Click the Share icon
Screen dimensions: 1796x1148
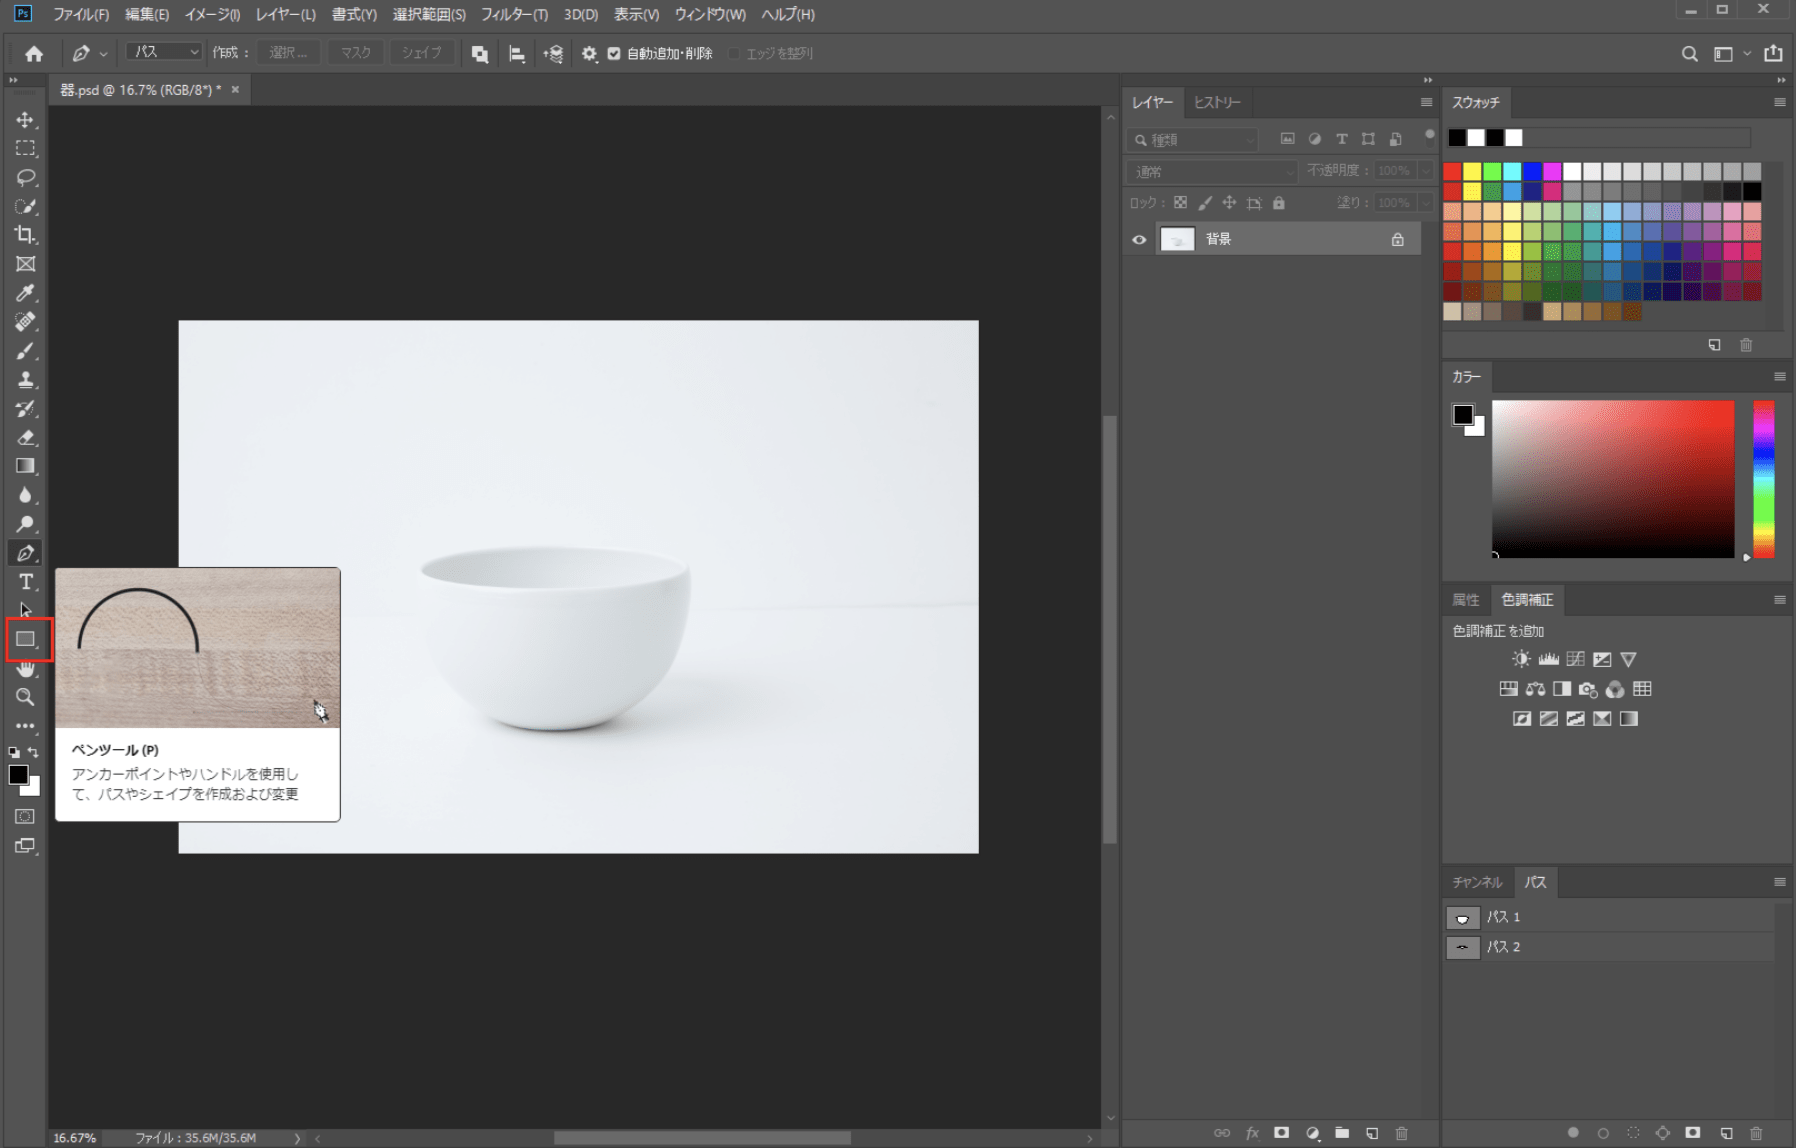tap(1773, 54)
